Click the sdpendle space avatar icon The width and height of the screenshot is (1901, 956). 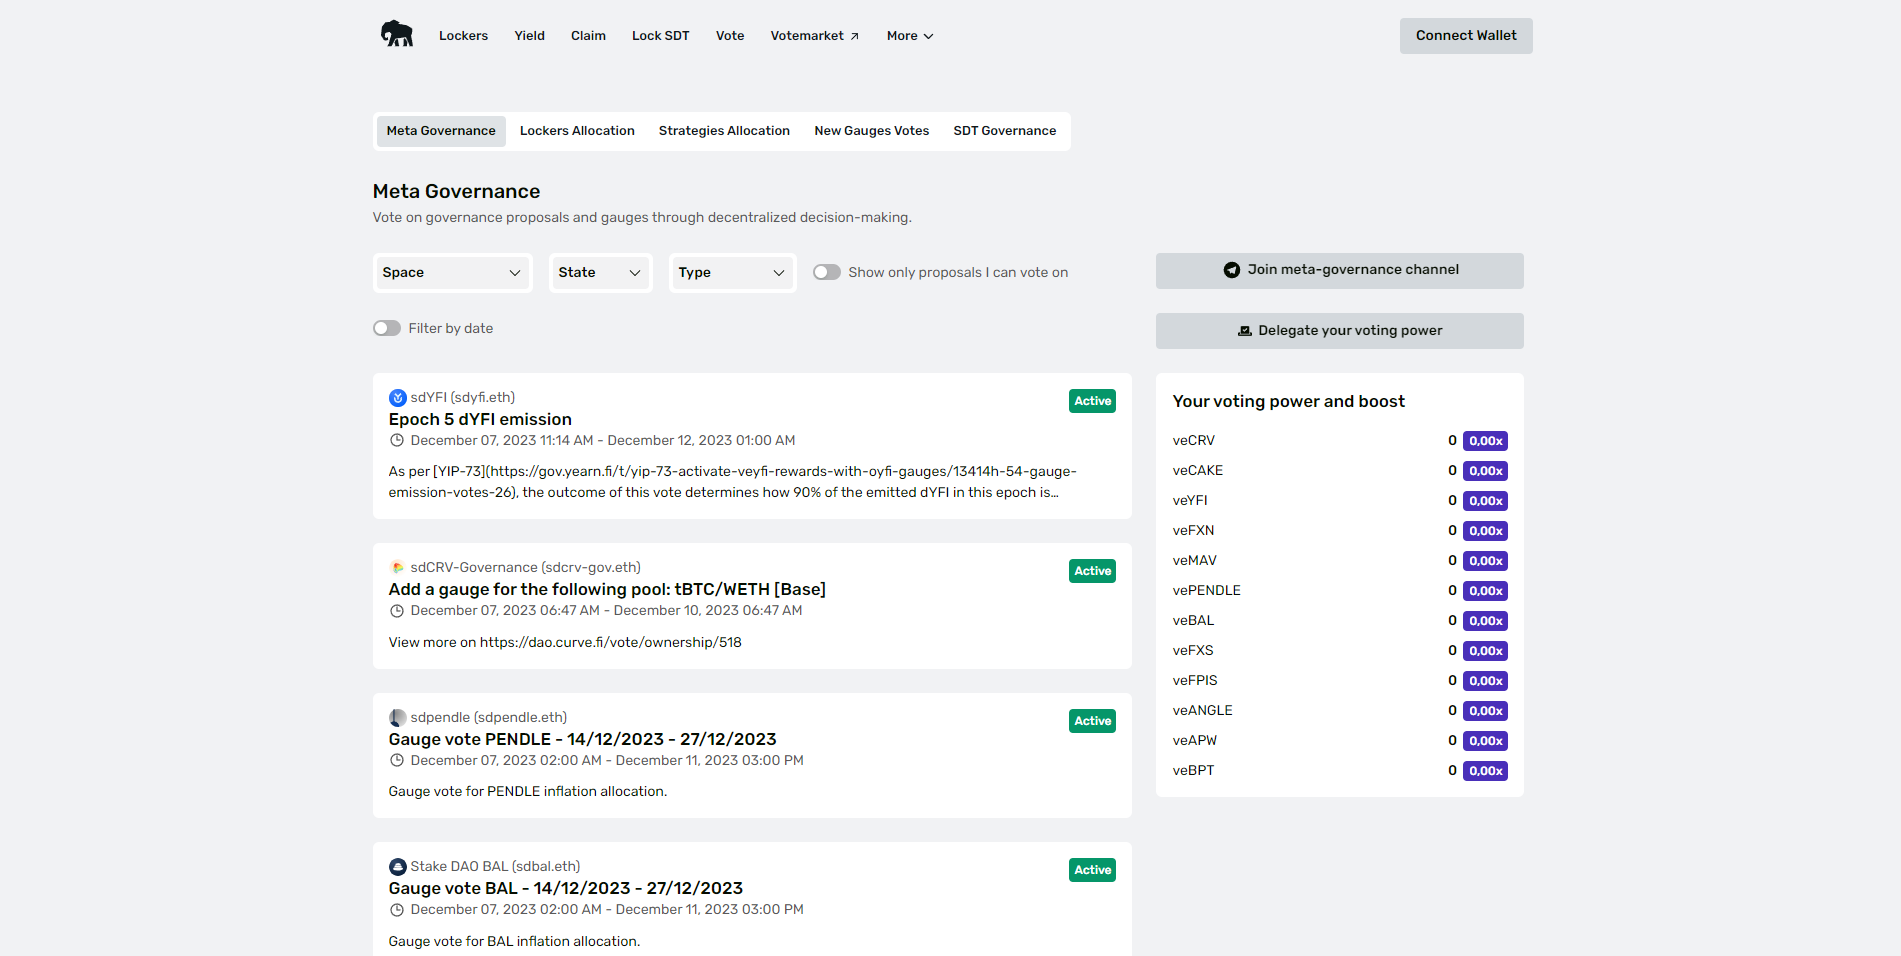(397, 718)
